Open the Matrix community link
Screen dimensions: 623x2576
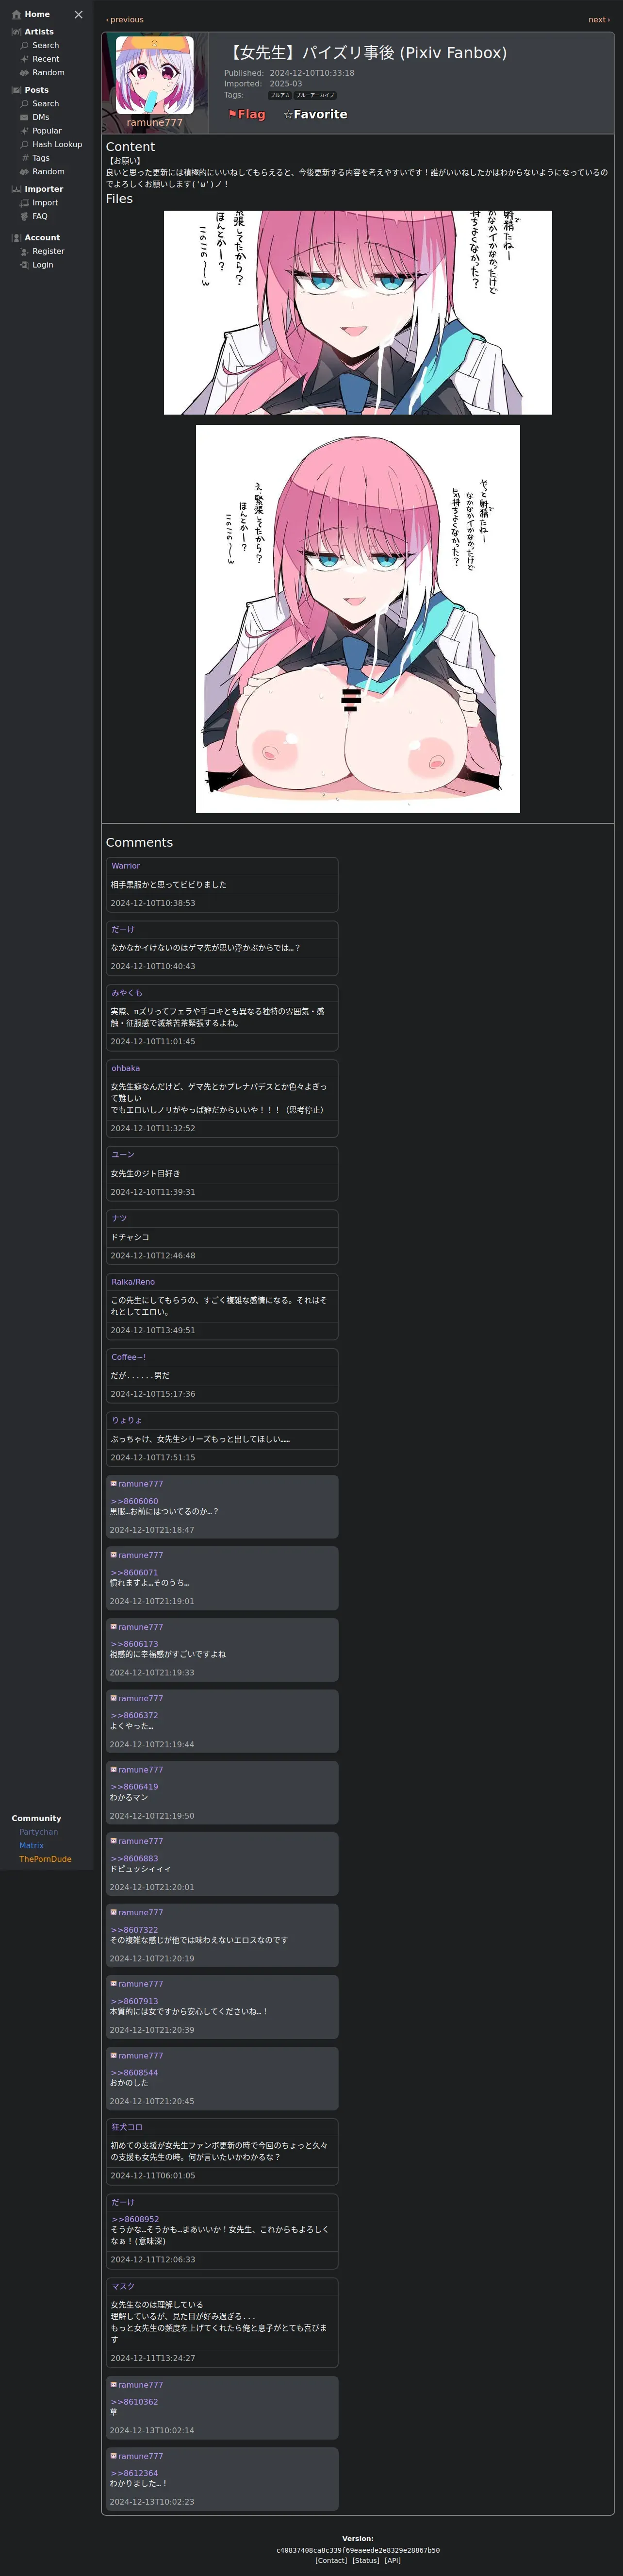(31, 1845)
